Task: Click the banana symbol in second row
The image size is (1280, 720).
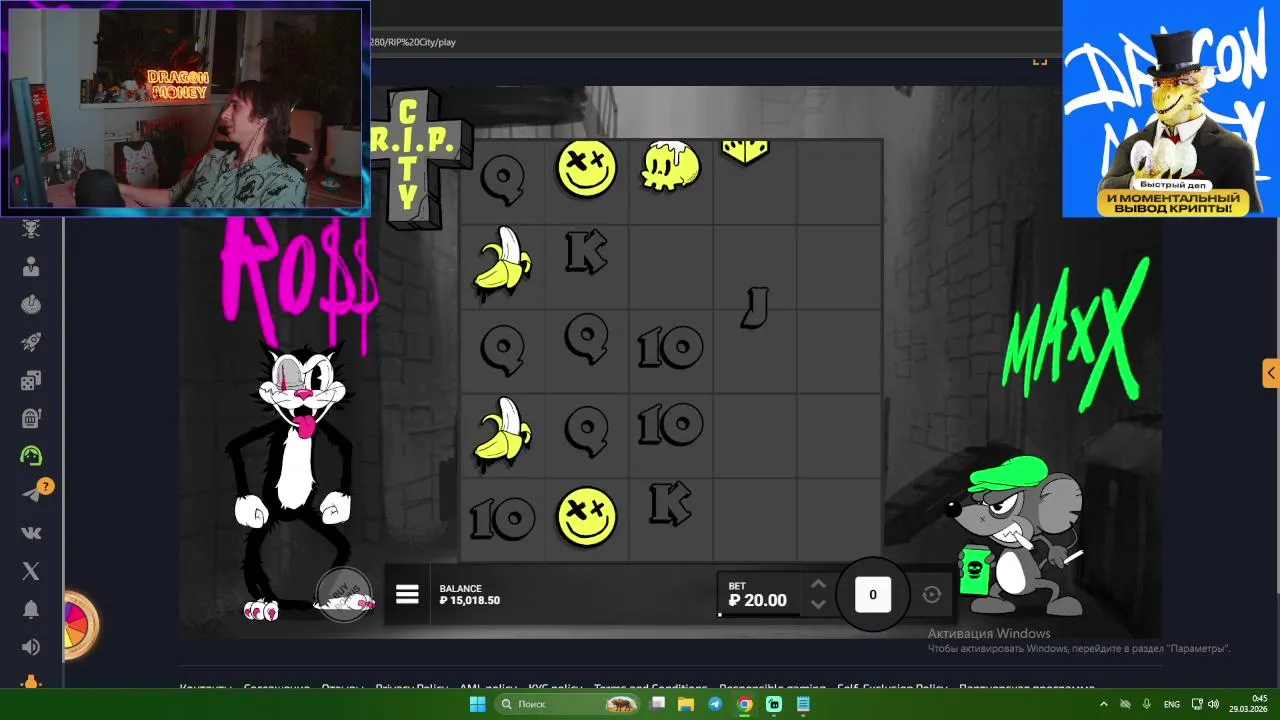Action: coord(503,262)
